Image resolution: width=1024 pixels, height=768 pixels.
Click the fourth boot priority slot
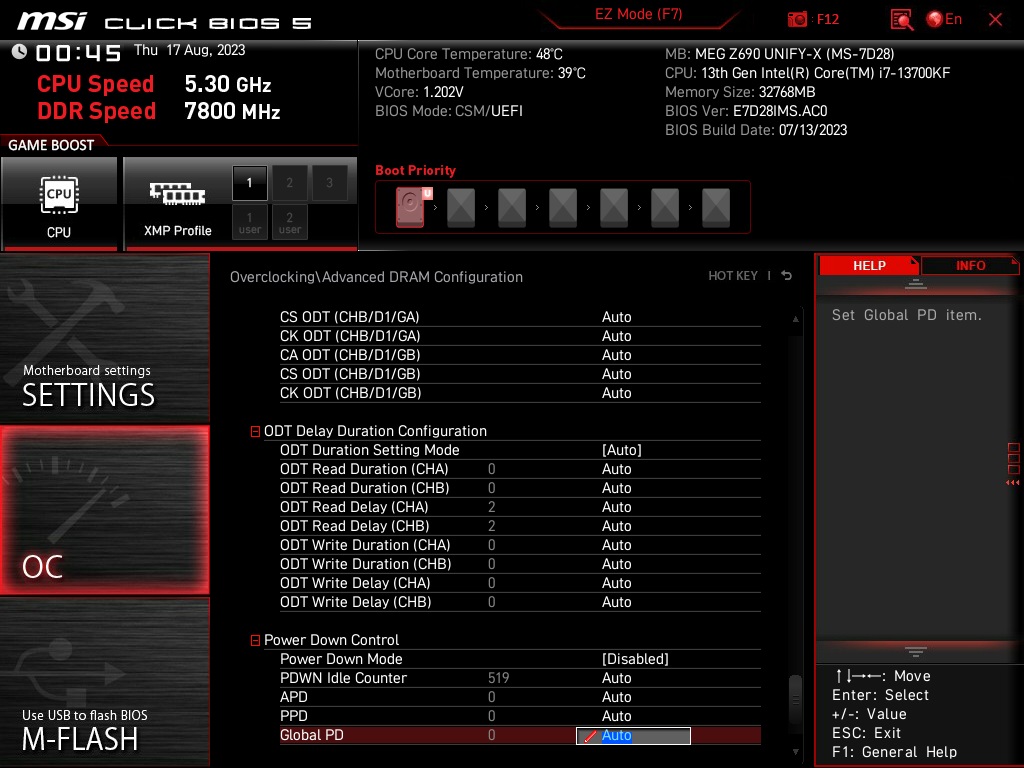pyautogui.click(x=563, y=207)
